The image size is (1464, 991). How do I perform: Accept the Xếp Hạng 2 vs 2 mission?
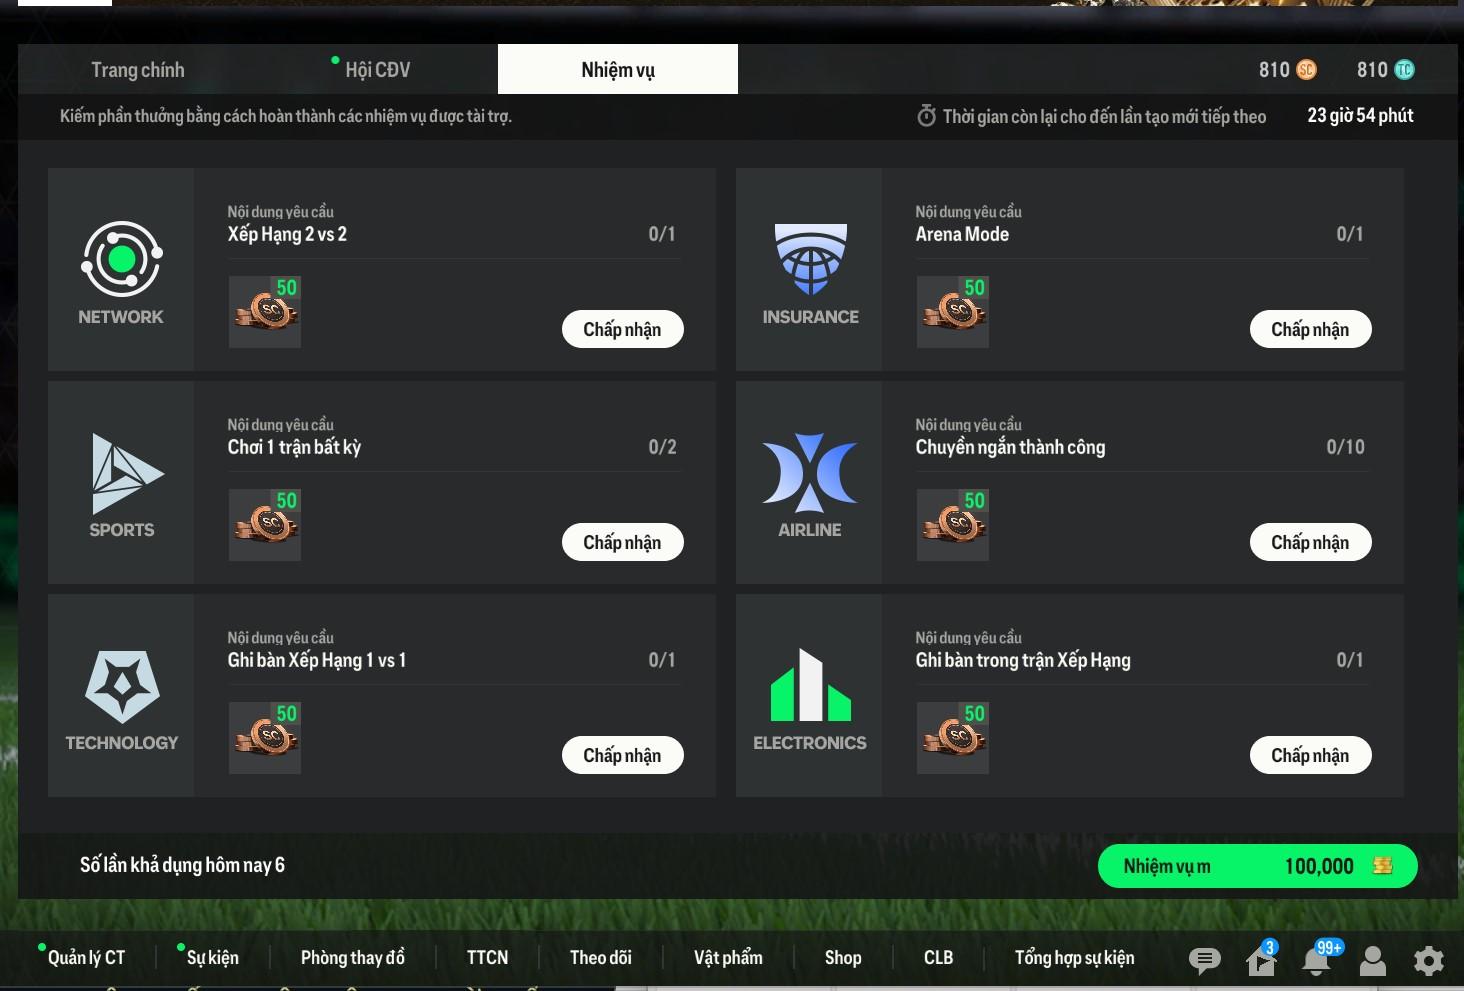(622, 329)
